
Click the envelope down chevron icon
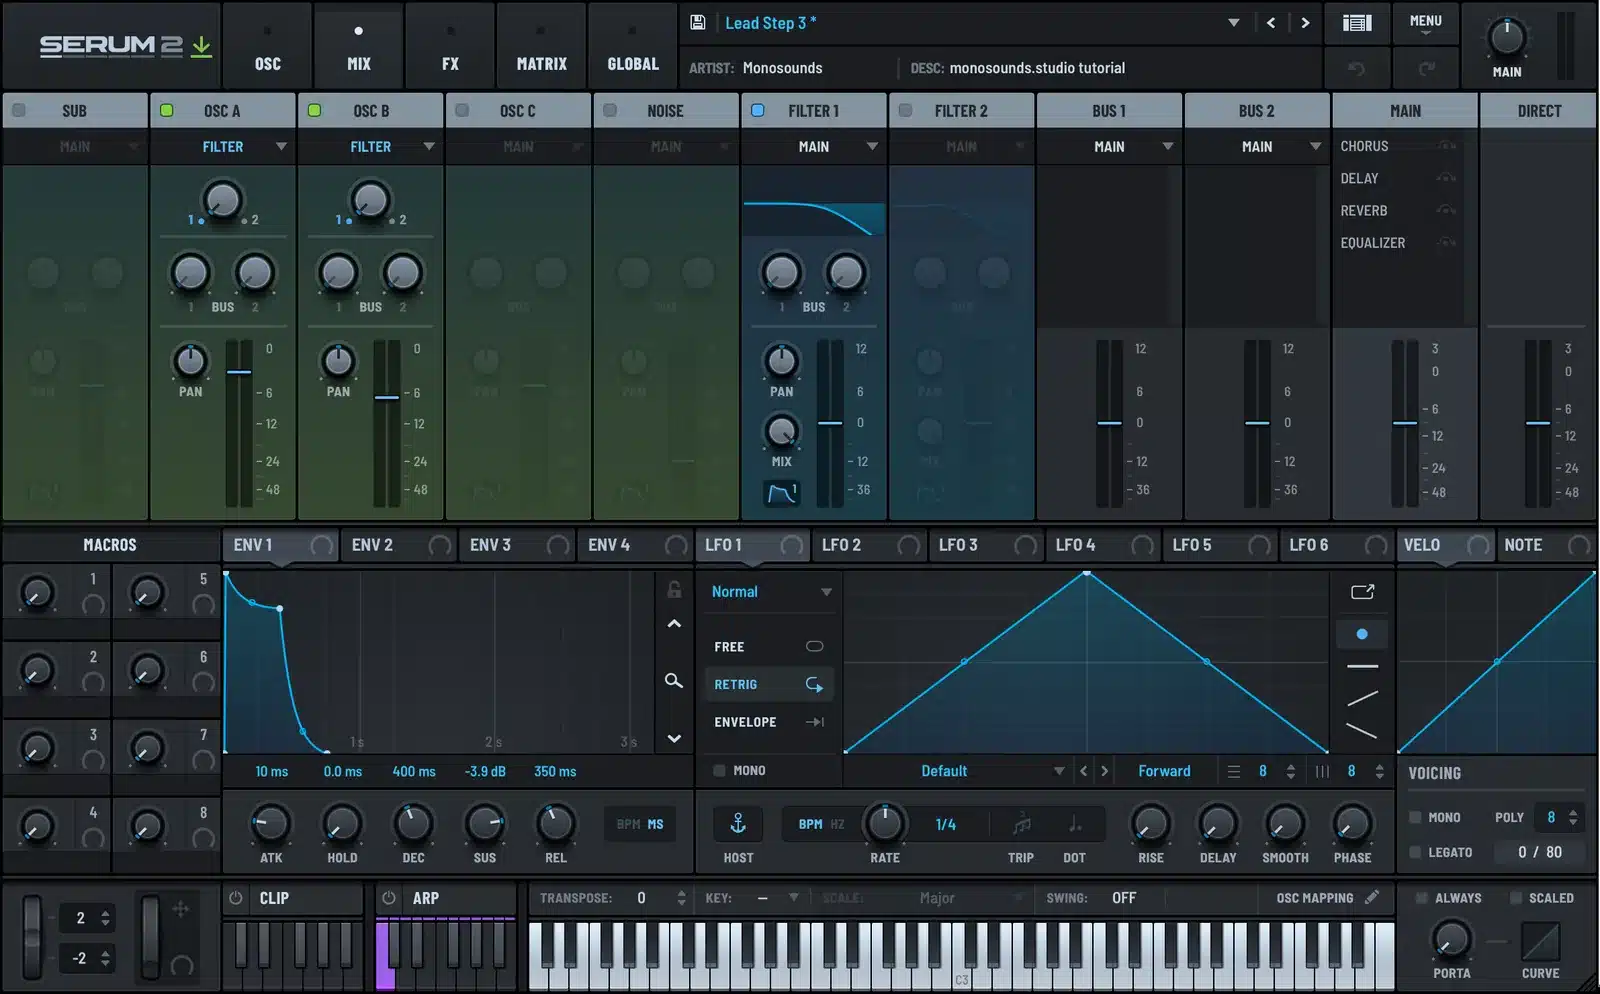pos(674,739)
